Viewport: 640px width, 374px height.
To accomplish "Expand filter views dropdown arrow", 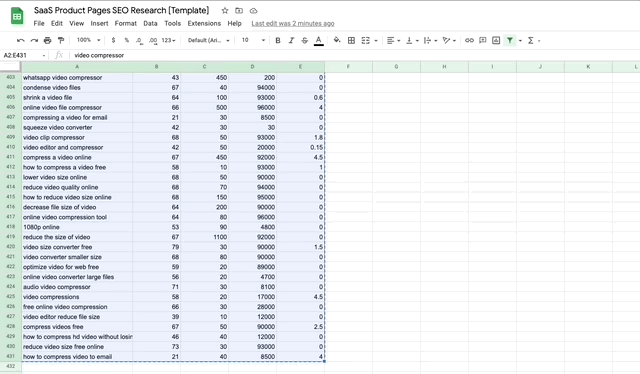I will (x=520, y=40).
